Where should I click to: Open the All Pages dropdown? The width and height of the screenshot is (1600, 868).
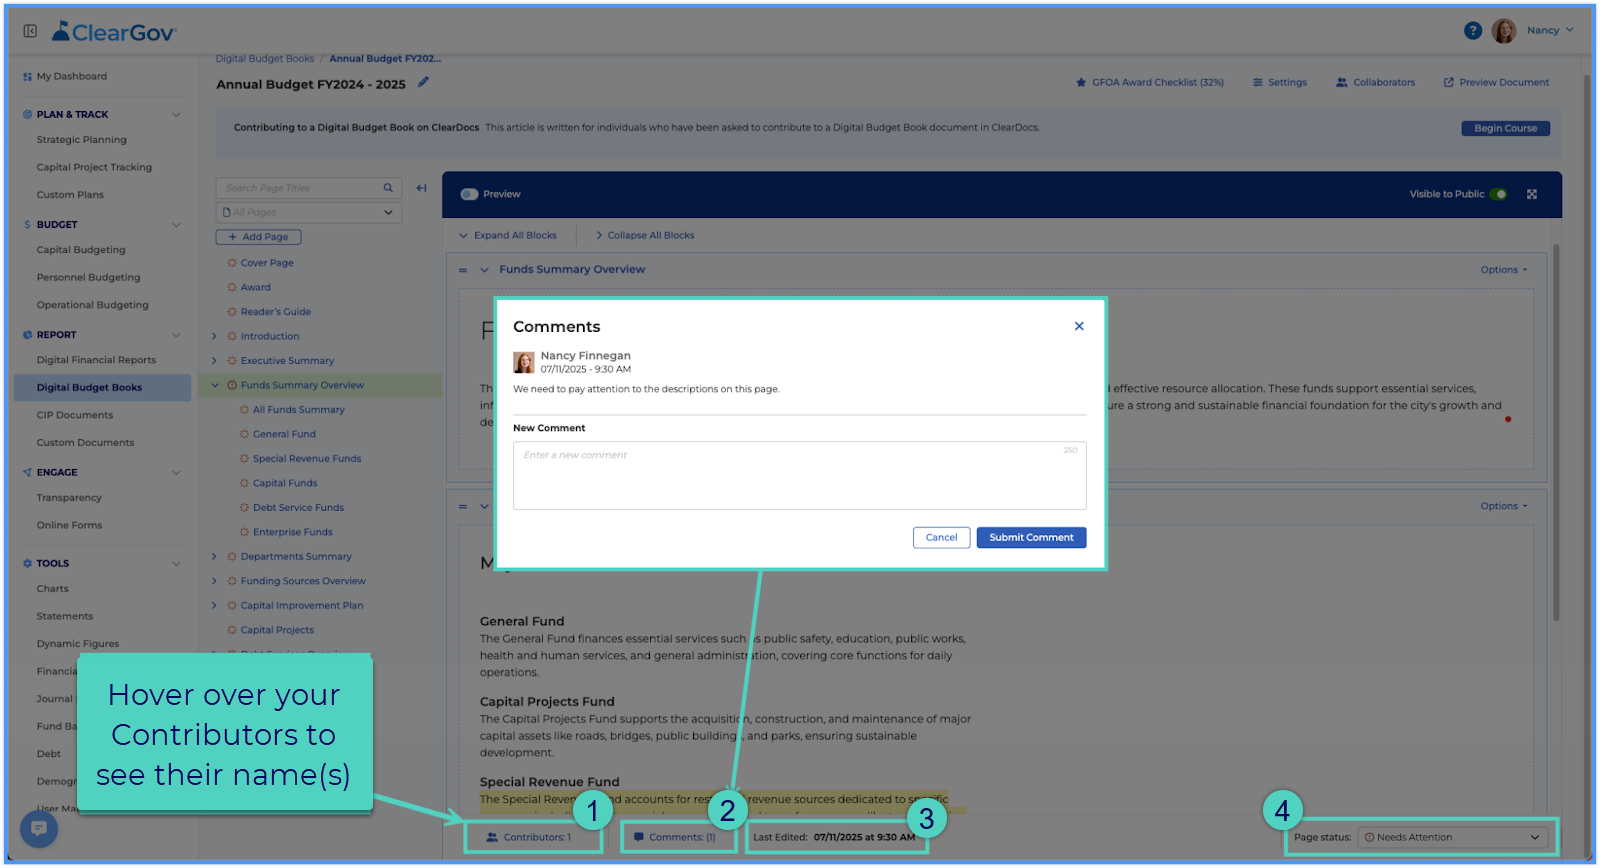[x=309, y=212]
